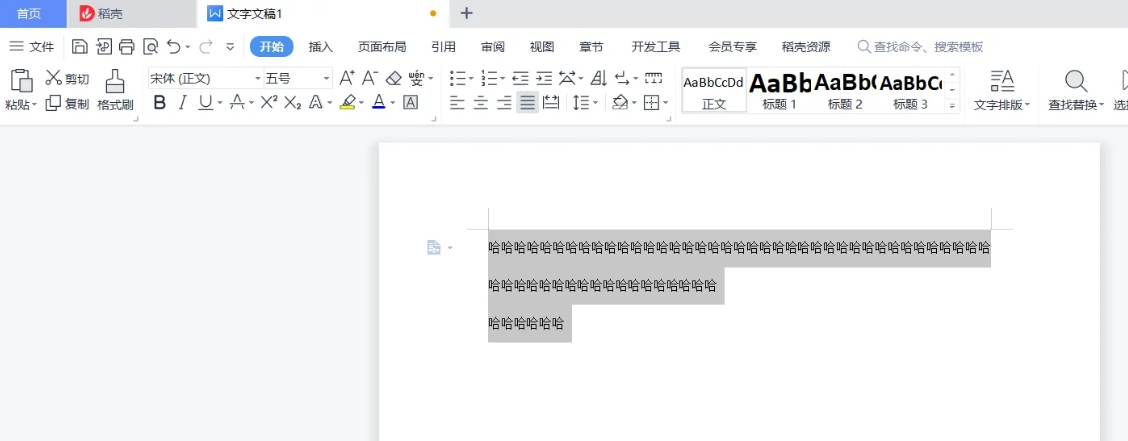
Task: Align text left
Action: pyautogui.click(x=458, y=103)
